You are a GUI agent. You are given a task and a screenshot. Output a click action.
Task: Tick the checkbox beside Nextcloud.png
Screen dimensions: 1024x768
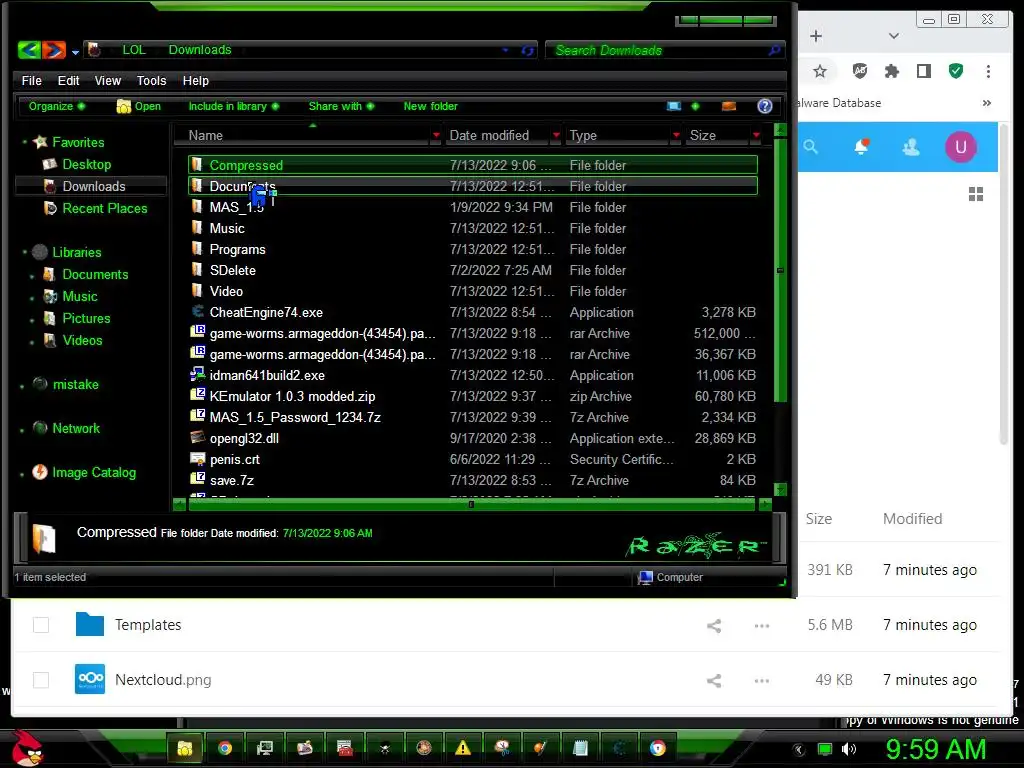(41, 680)
